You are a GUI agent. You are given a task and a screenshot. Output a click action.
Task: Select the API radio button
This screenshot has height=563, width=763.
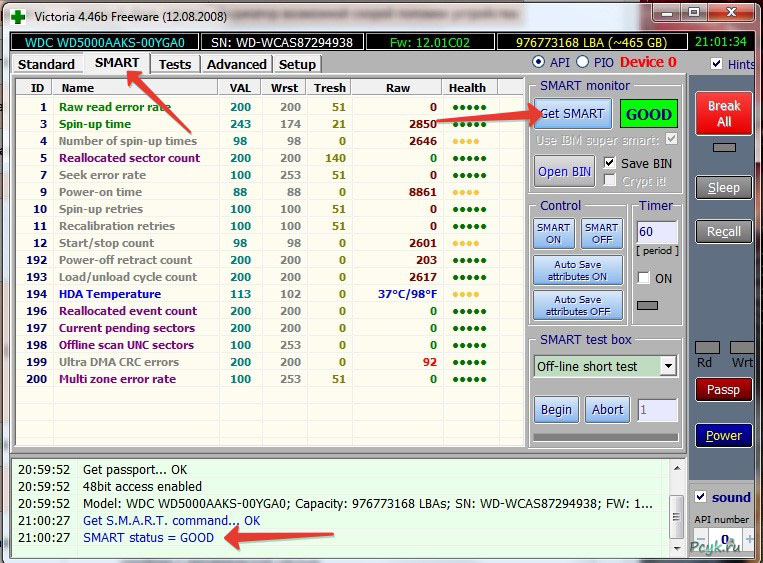539,62
